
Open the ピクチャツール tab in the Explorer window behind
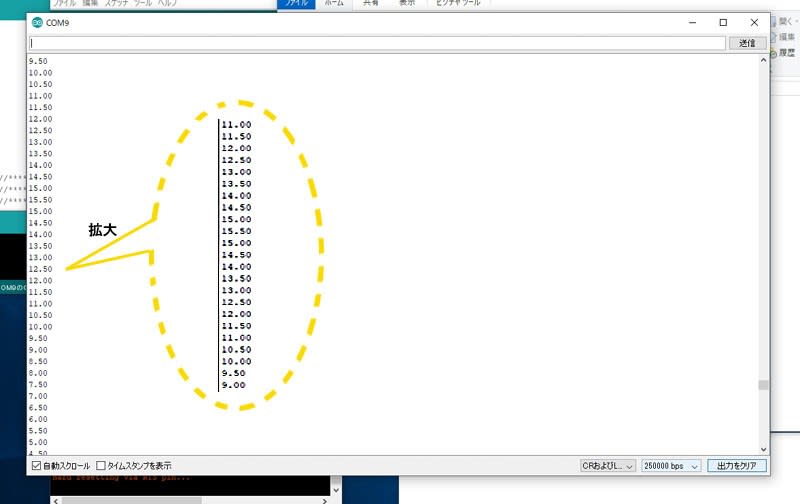pos(458,4)
